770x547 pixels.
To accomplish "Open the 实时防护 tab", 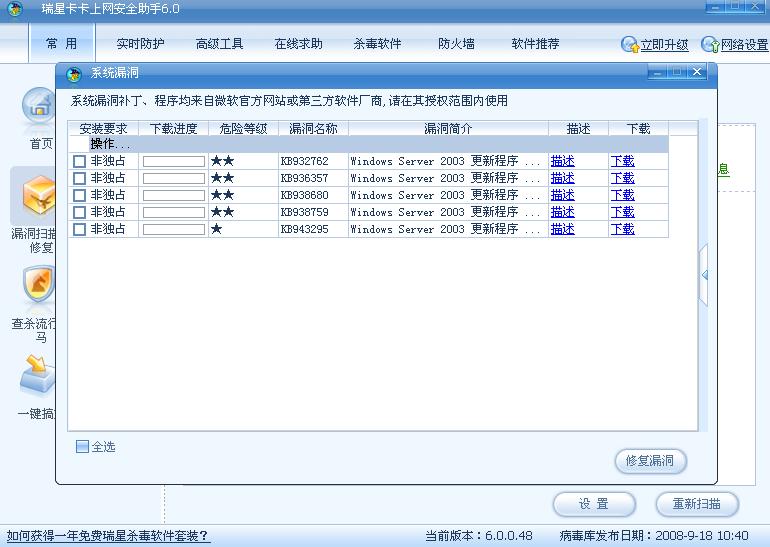I will 140,44.
